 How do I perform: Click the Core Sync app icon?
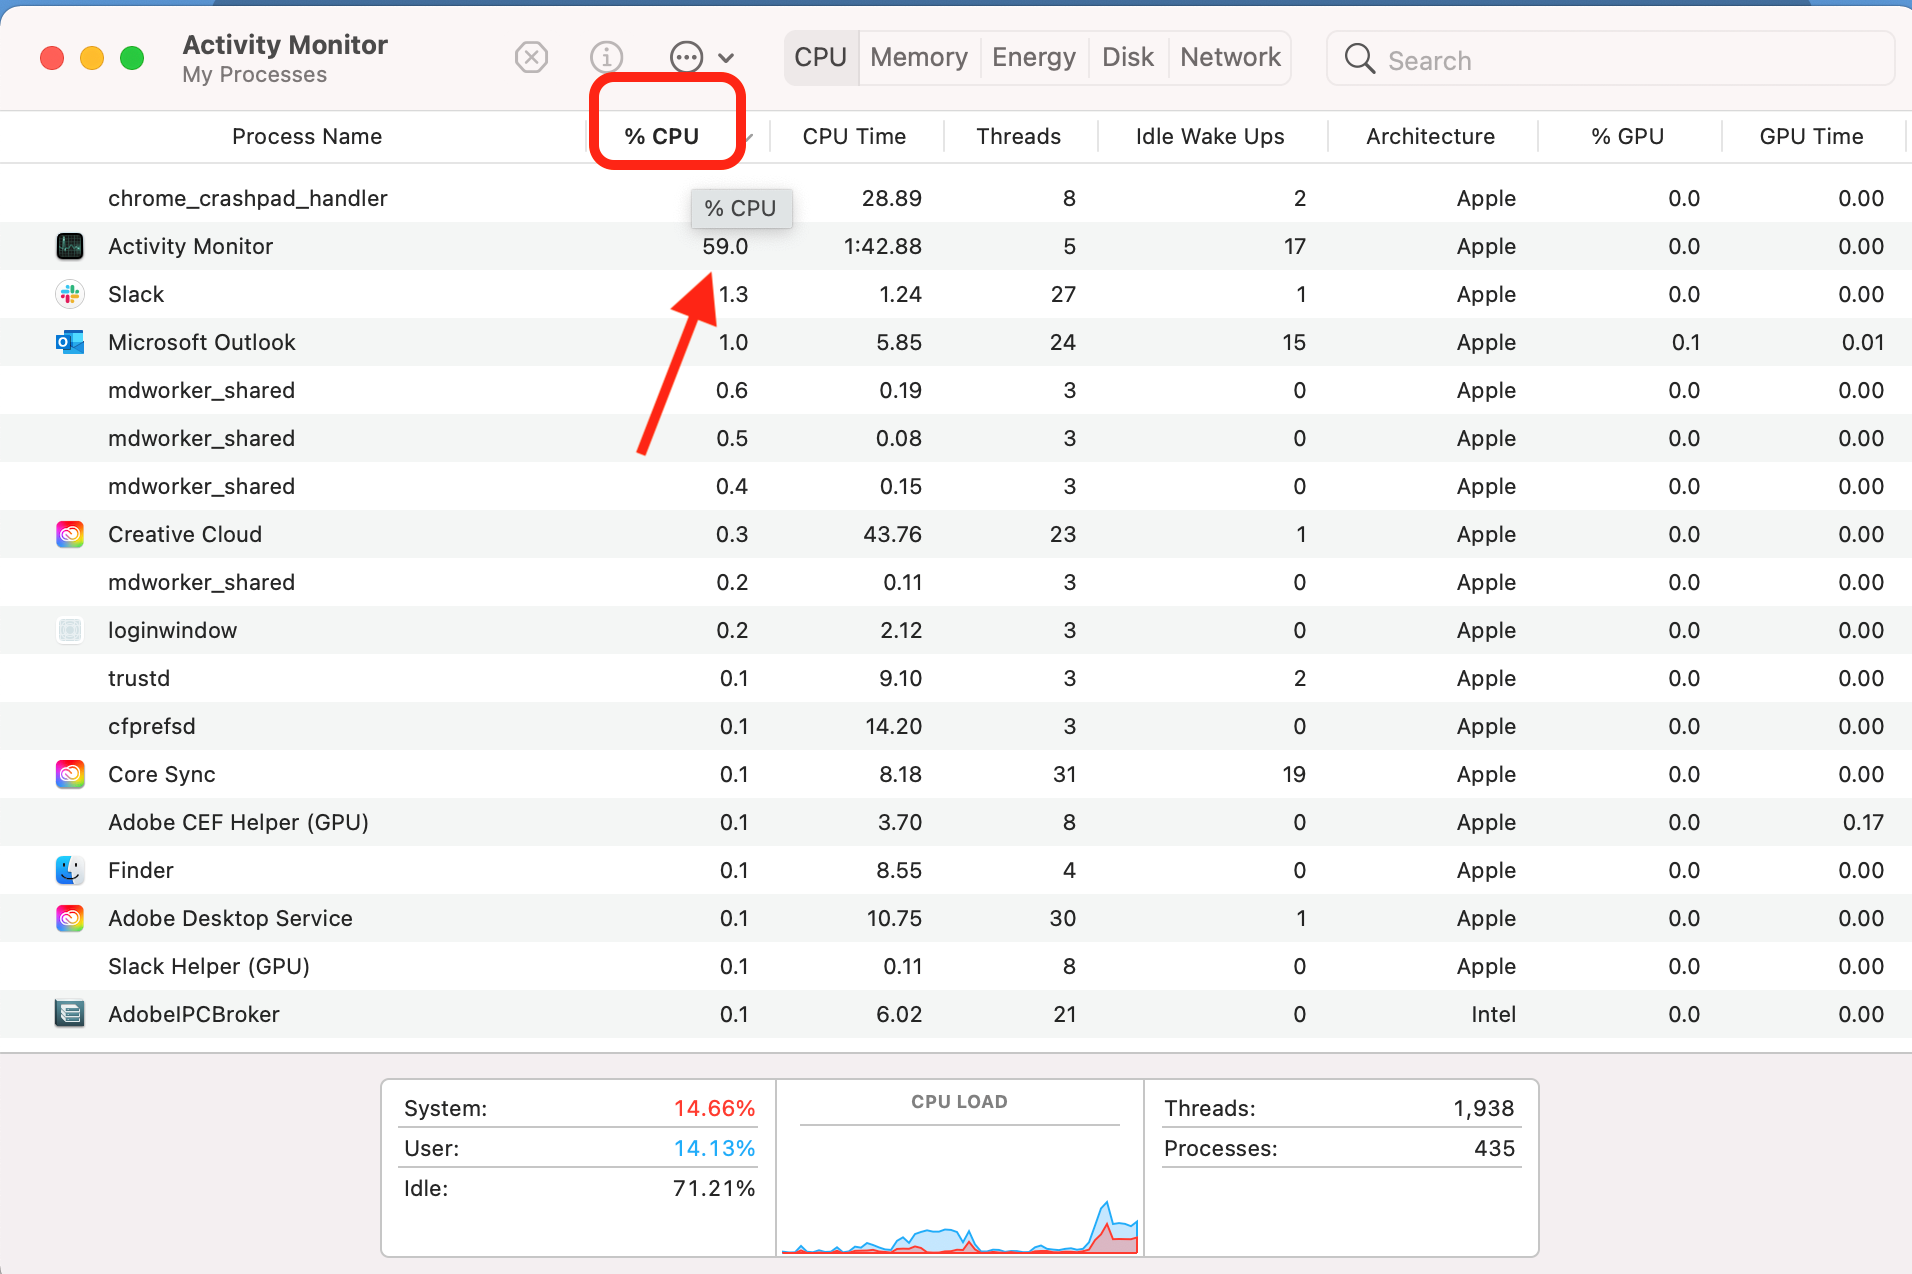coord(70,774)
